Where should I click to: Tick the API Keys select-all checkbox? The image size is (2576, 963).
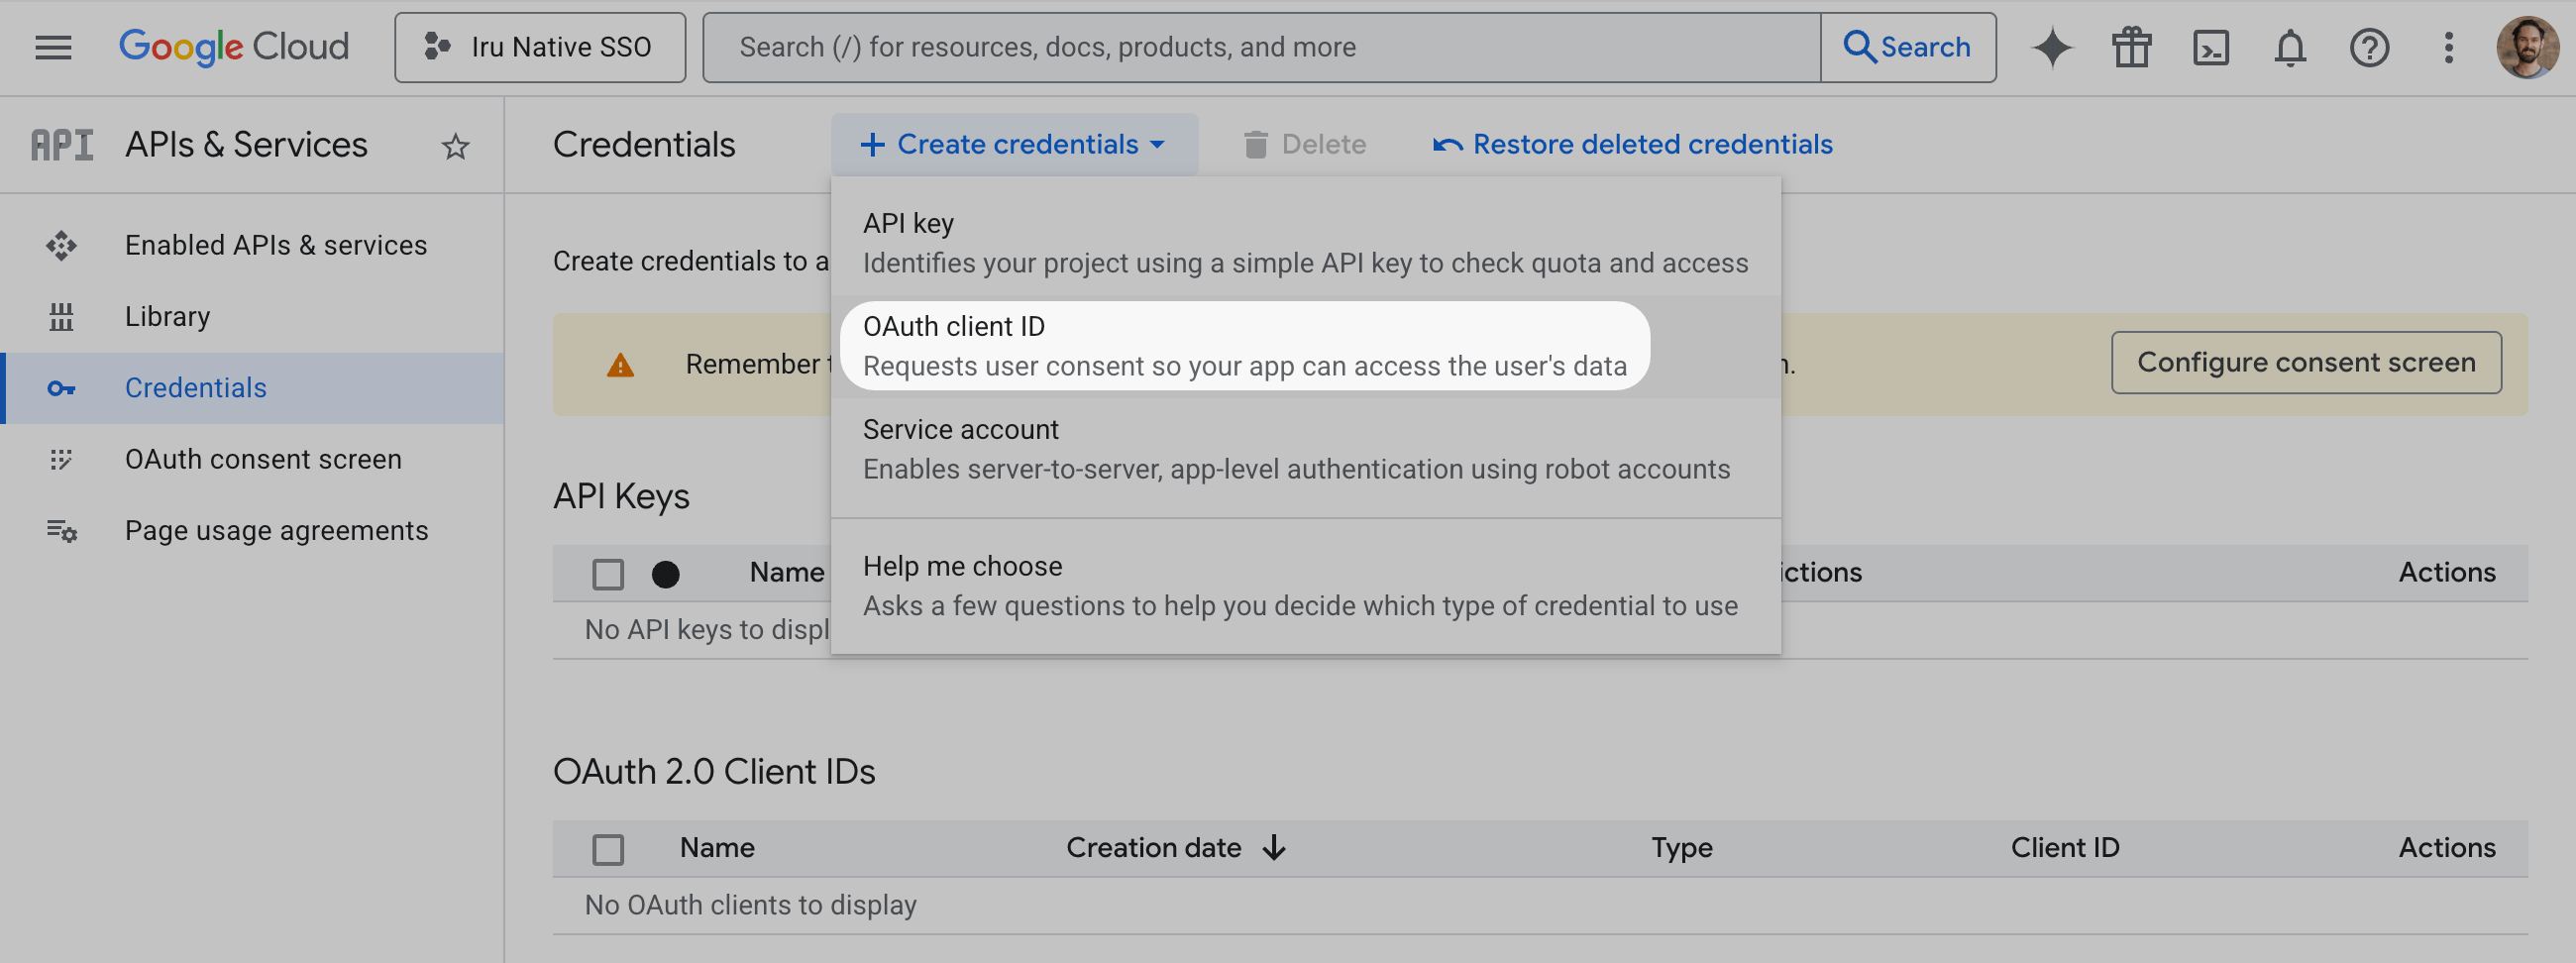(x=608, y=574)
